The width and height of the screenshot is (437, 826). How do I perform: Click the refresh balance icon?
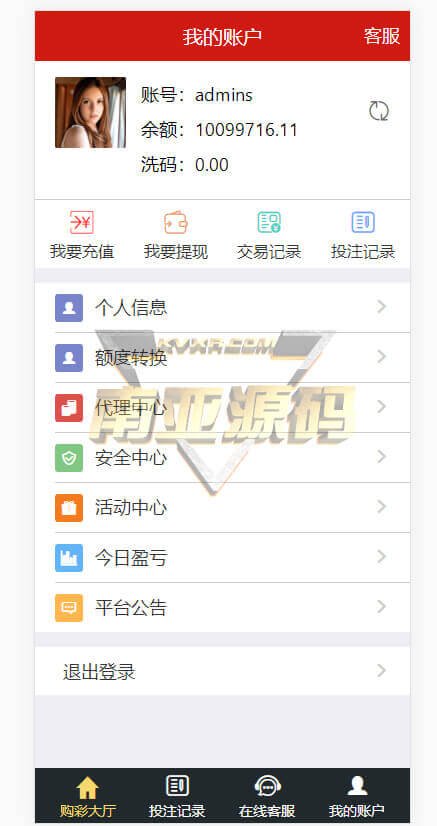(379, 111)
